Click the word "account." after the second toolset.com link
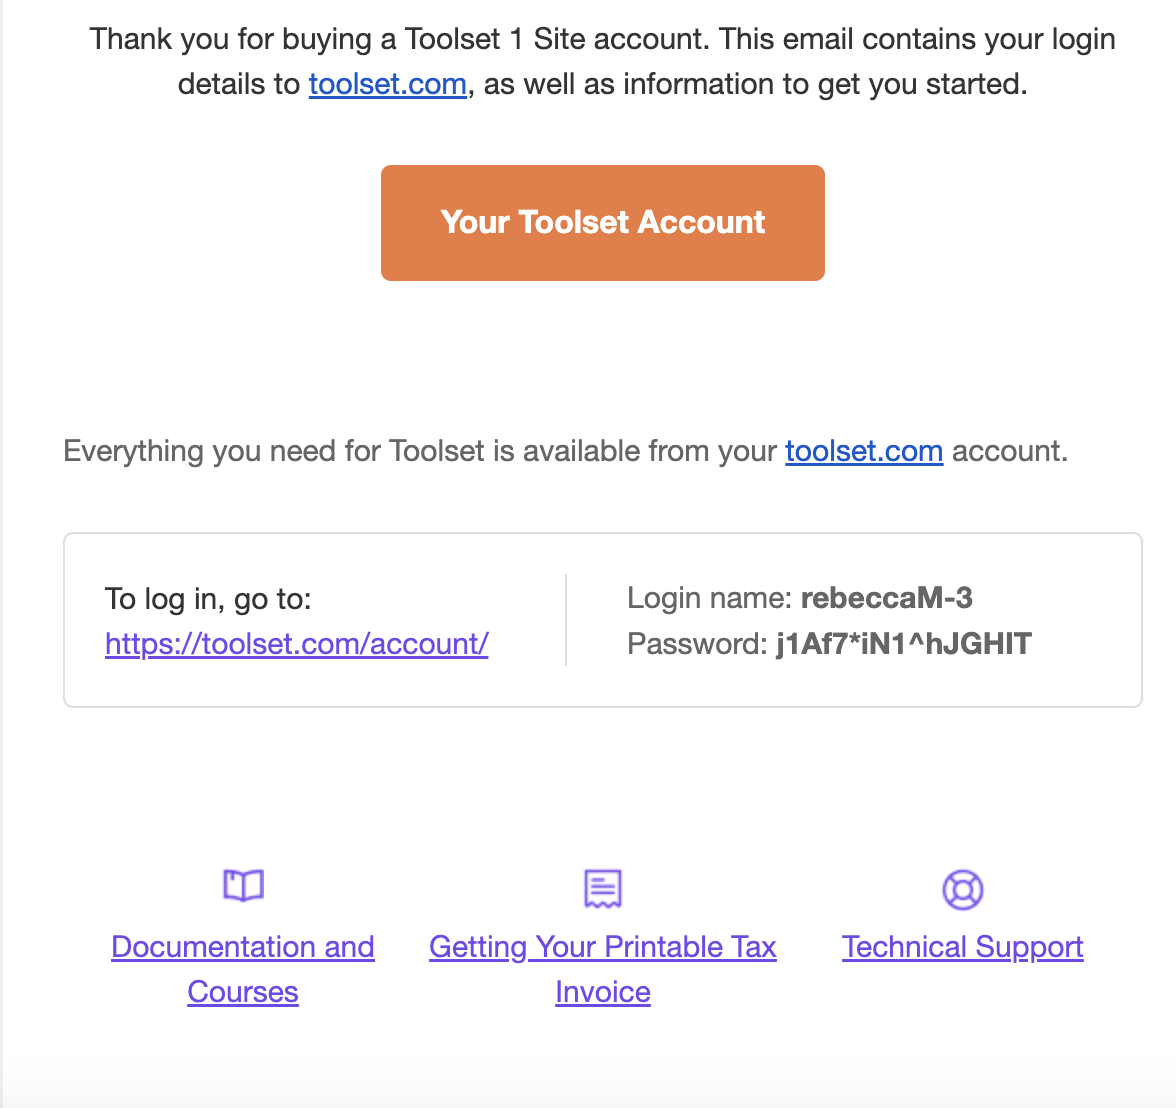Viewport: 1176px width, 1108px height. [1010, 451]
